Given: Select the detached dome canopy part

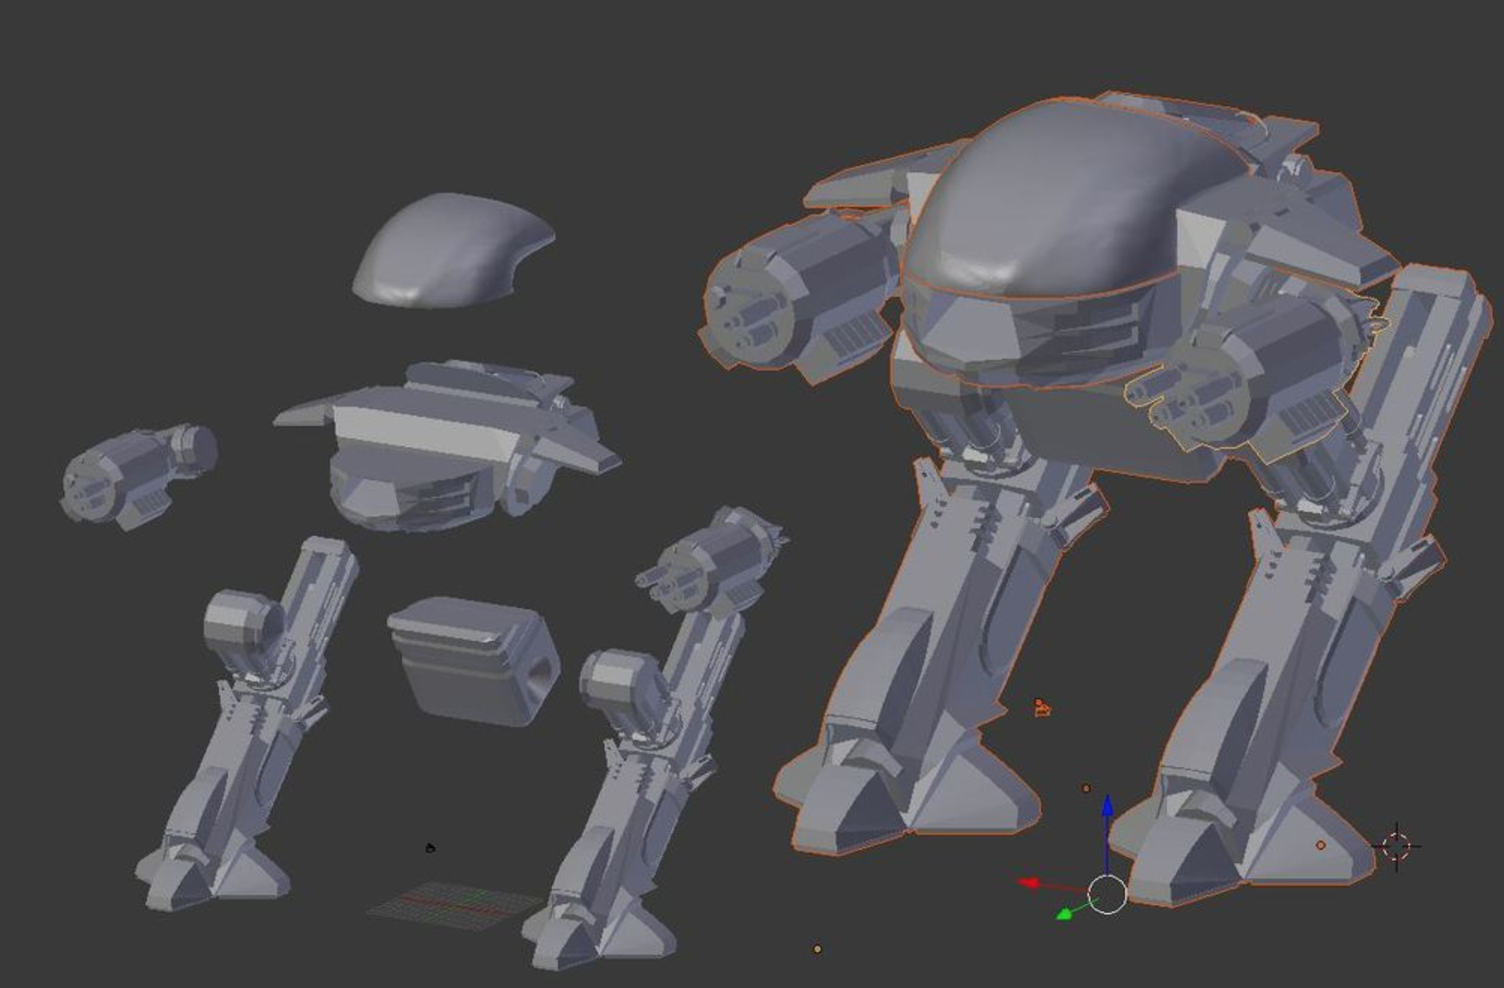Looking at the screenshot, I should pos(452,250).
